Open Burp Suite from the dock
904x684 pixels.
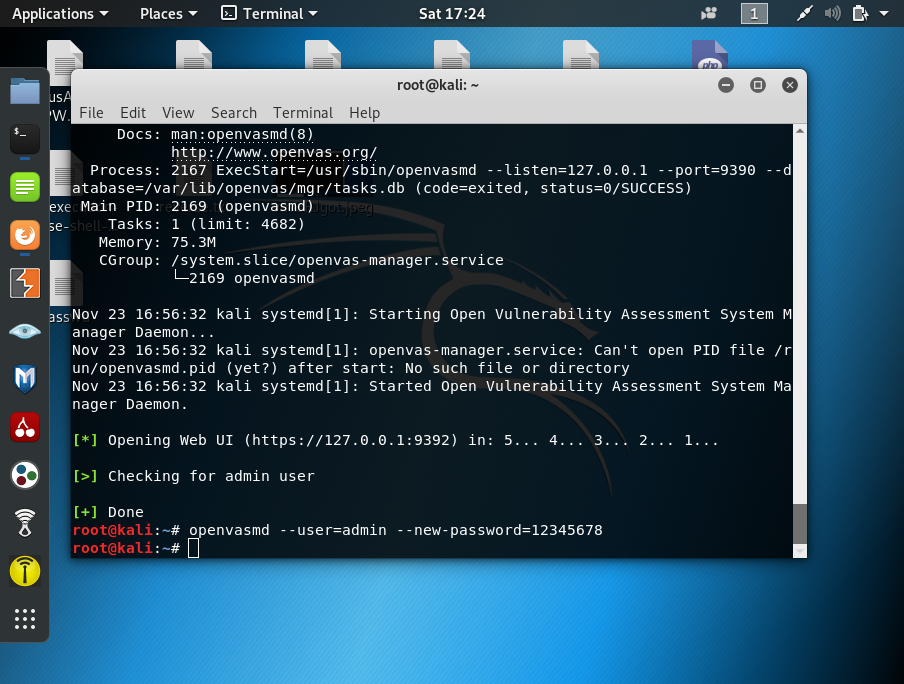(25, 283)
